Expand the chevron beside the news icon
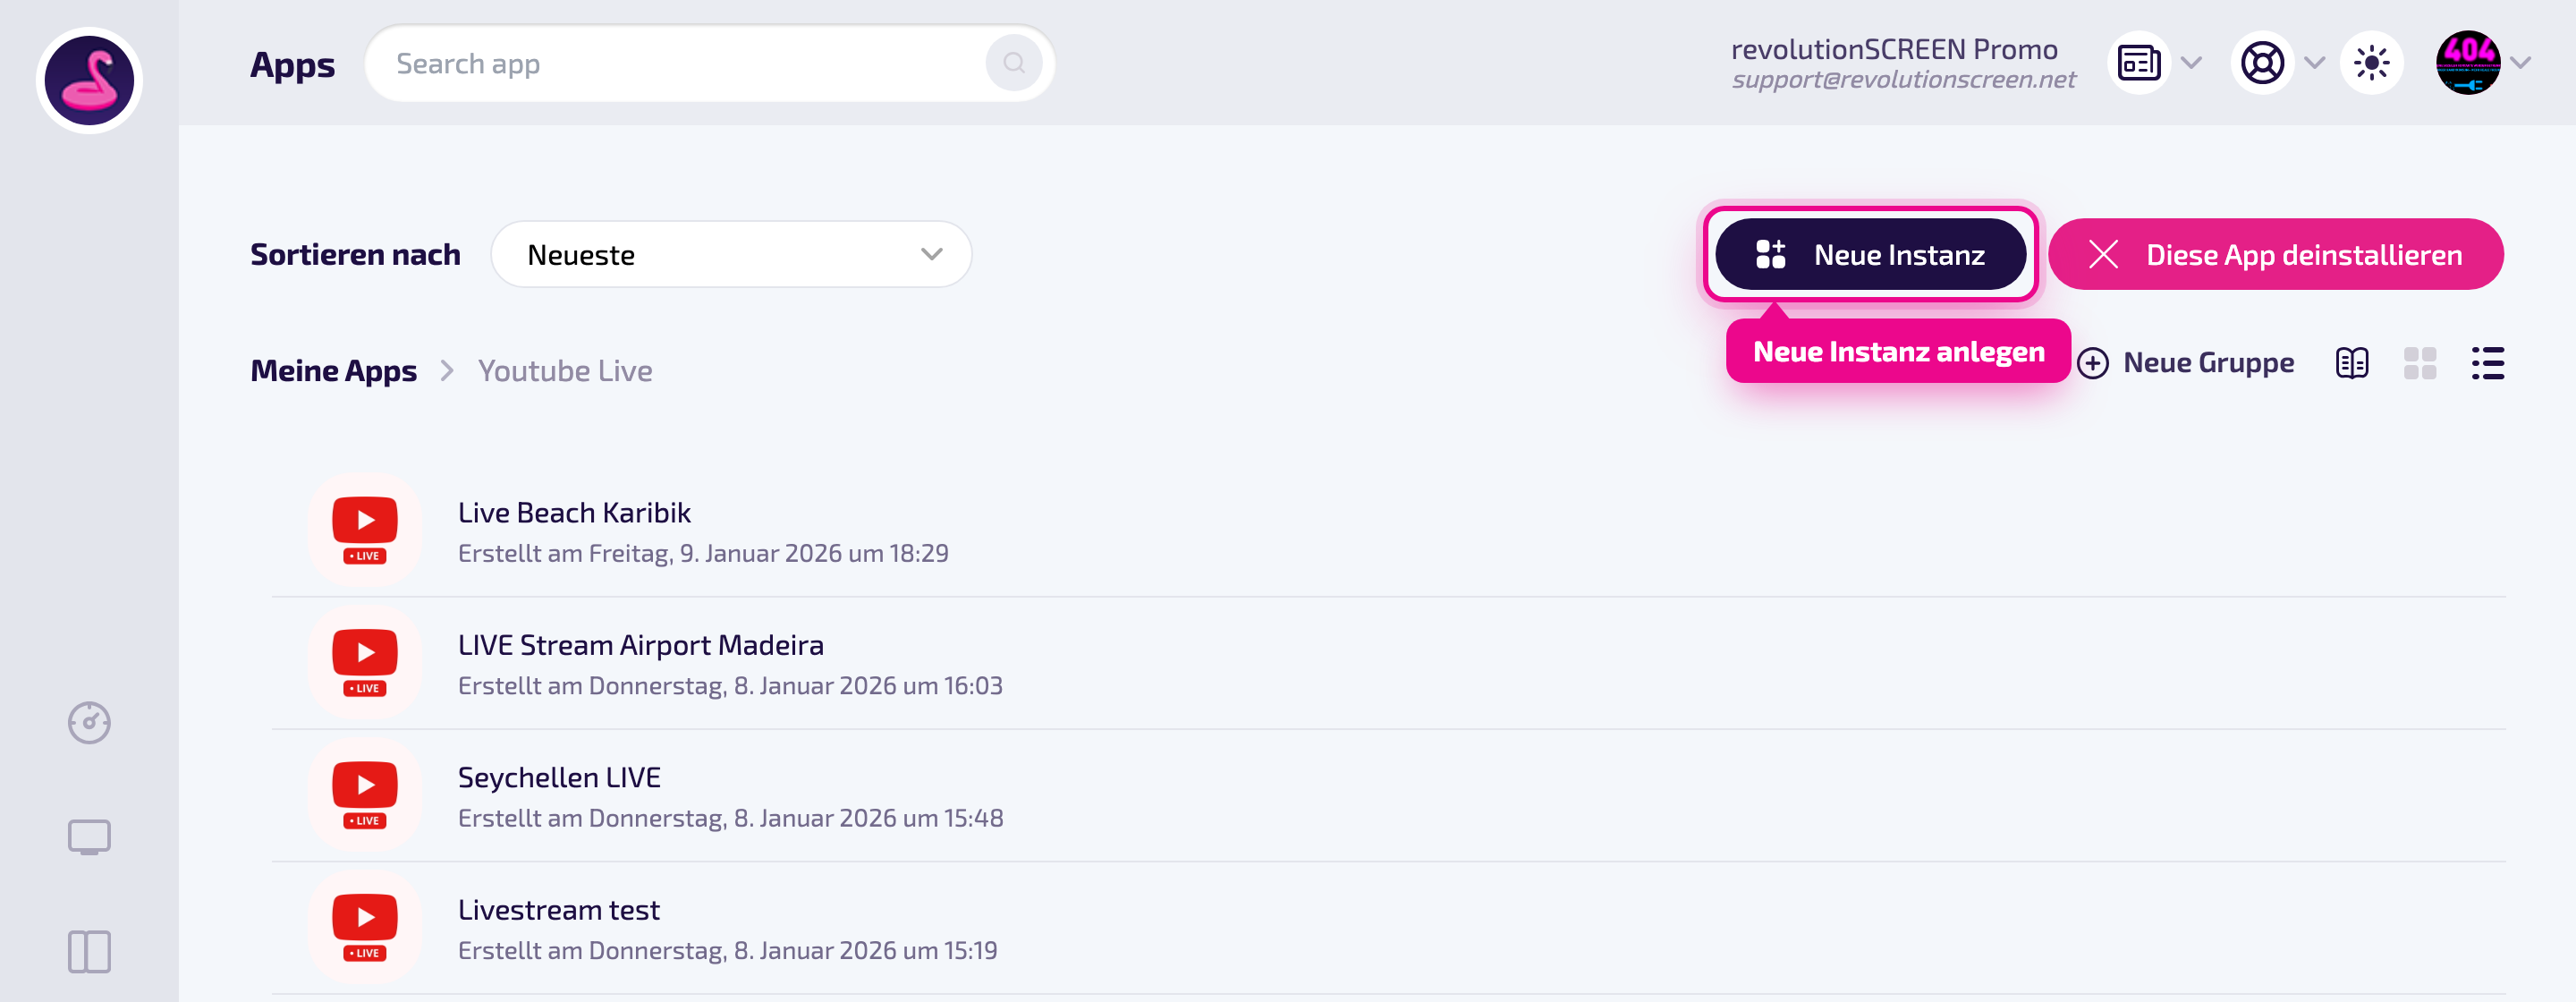 coord(2191,63)
